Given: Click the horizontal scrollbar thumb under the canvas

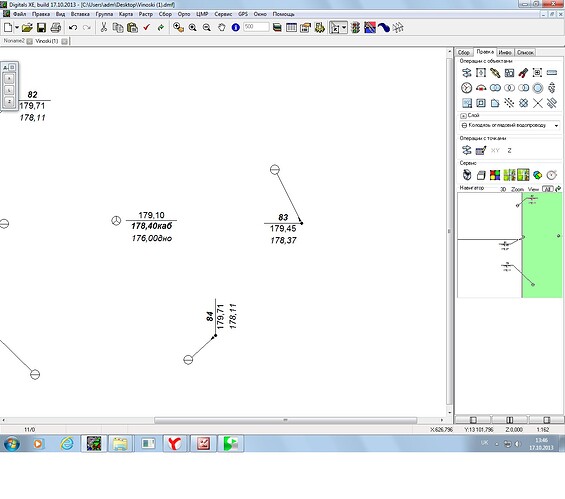Looking at the screenshot, I should [x=285, y=420].
